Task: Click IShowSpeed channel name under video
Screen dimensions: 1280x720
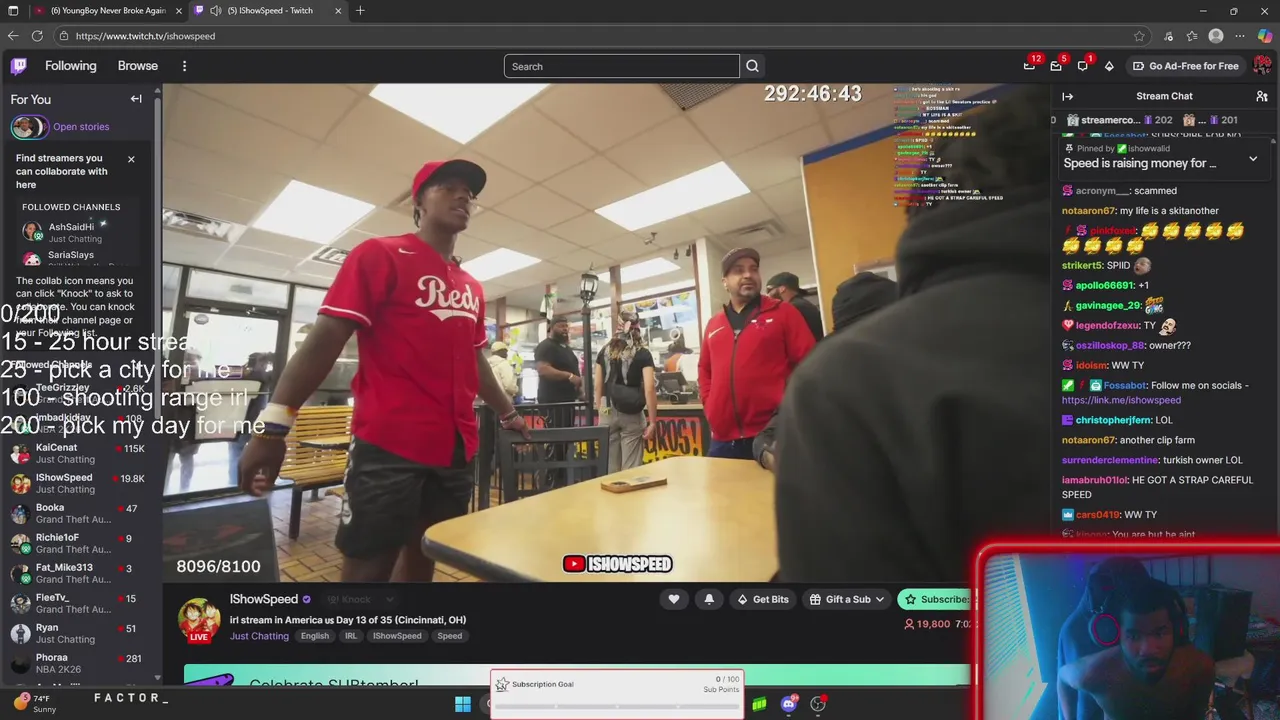Action: [264, 599]
